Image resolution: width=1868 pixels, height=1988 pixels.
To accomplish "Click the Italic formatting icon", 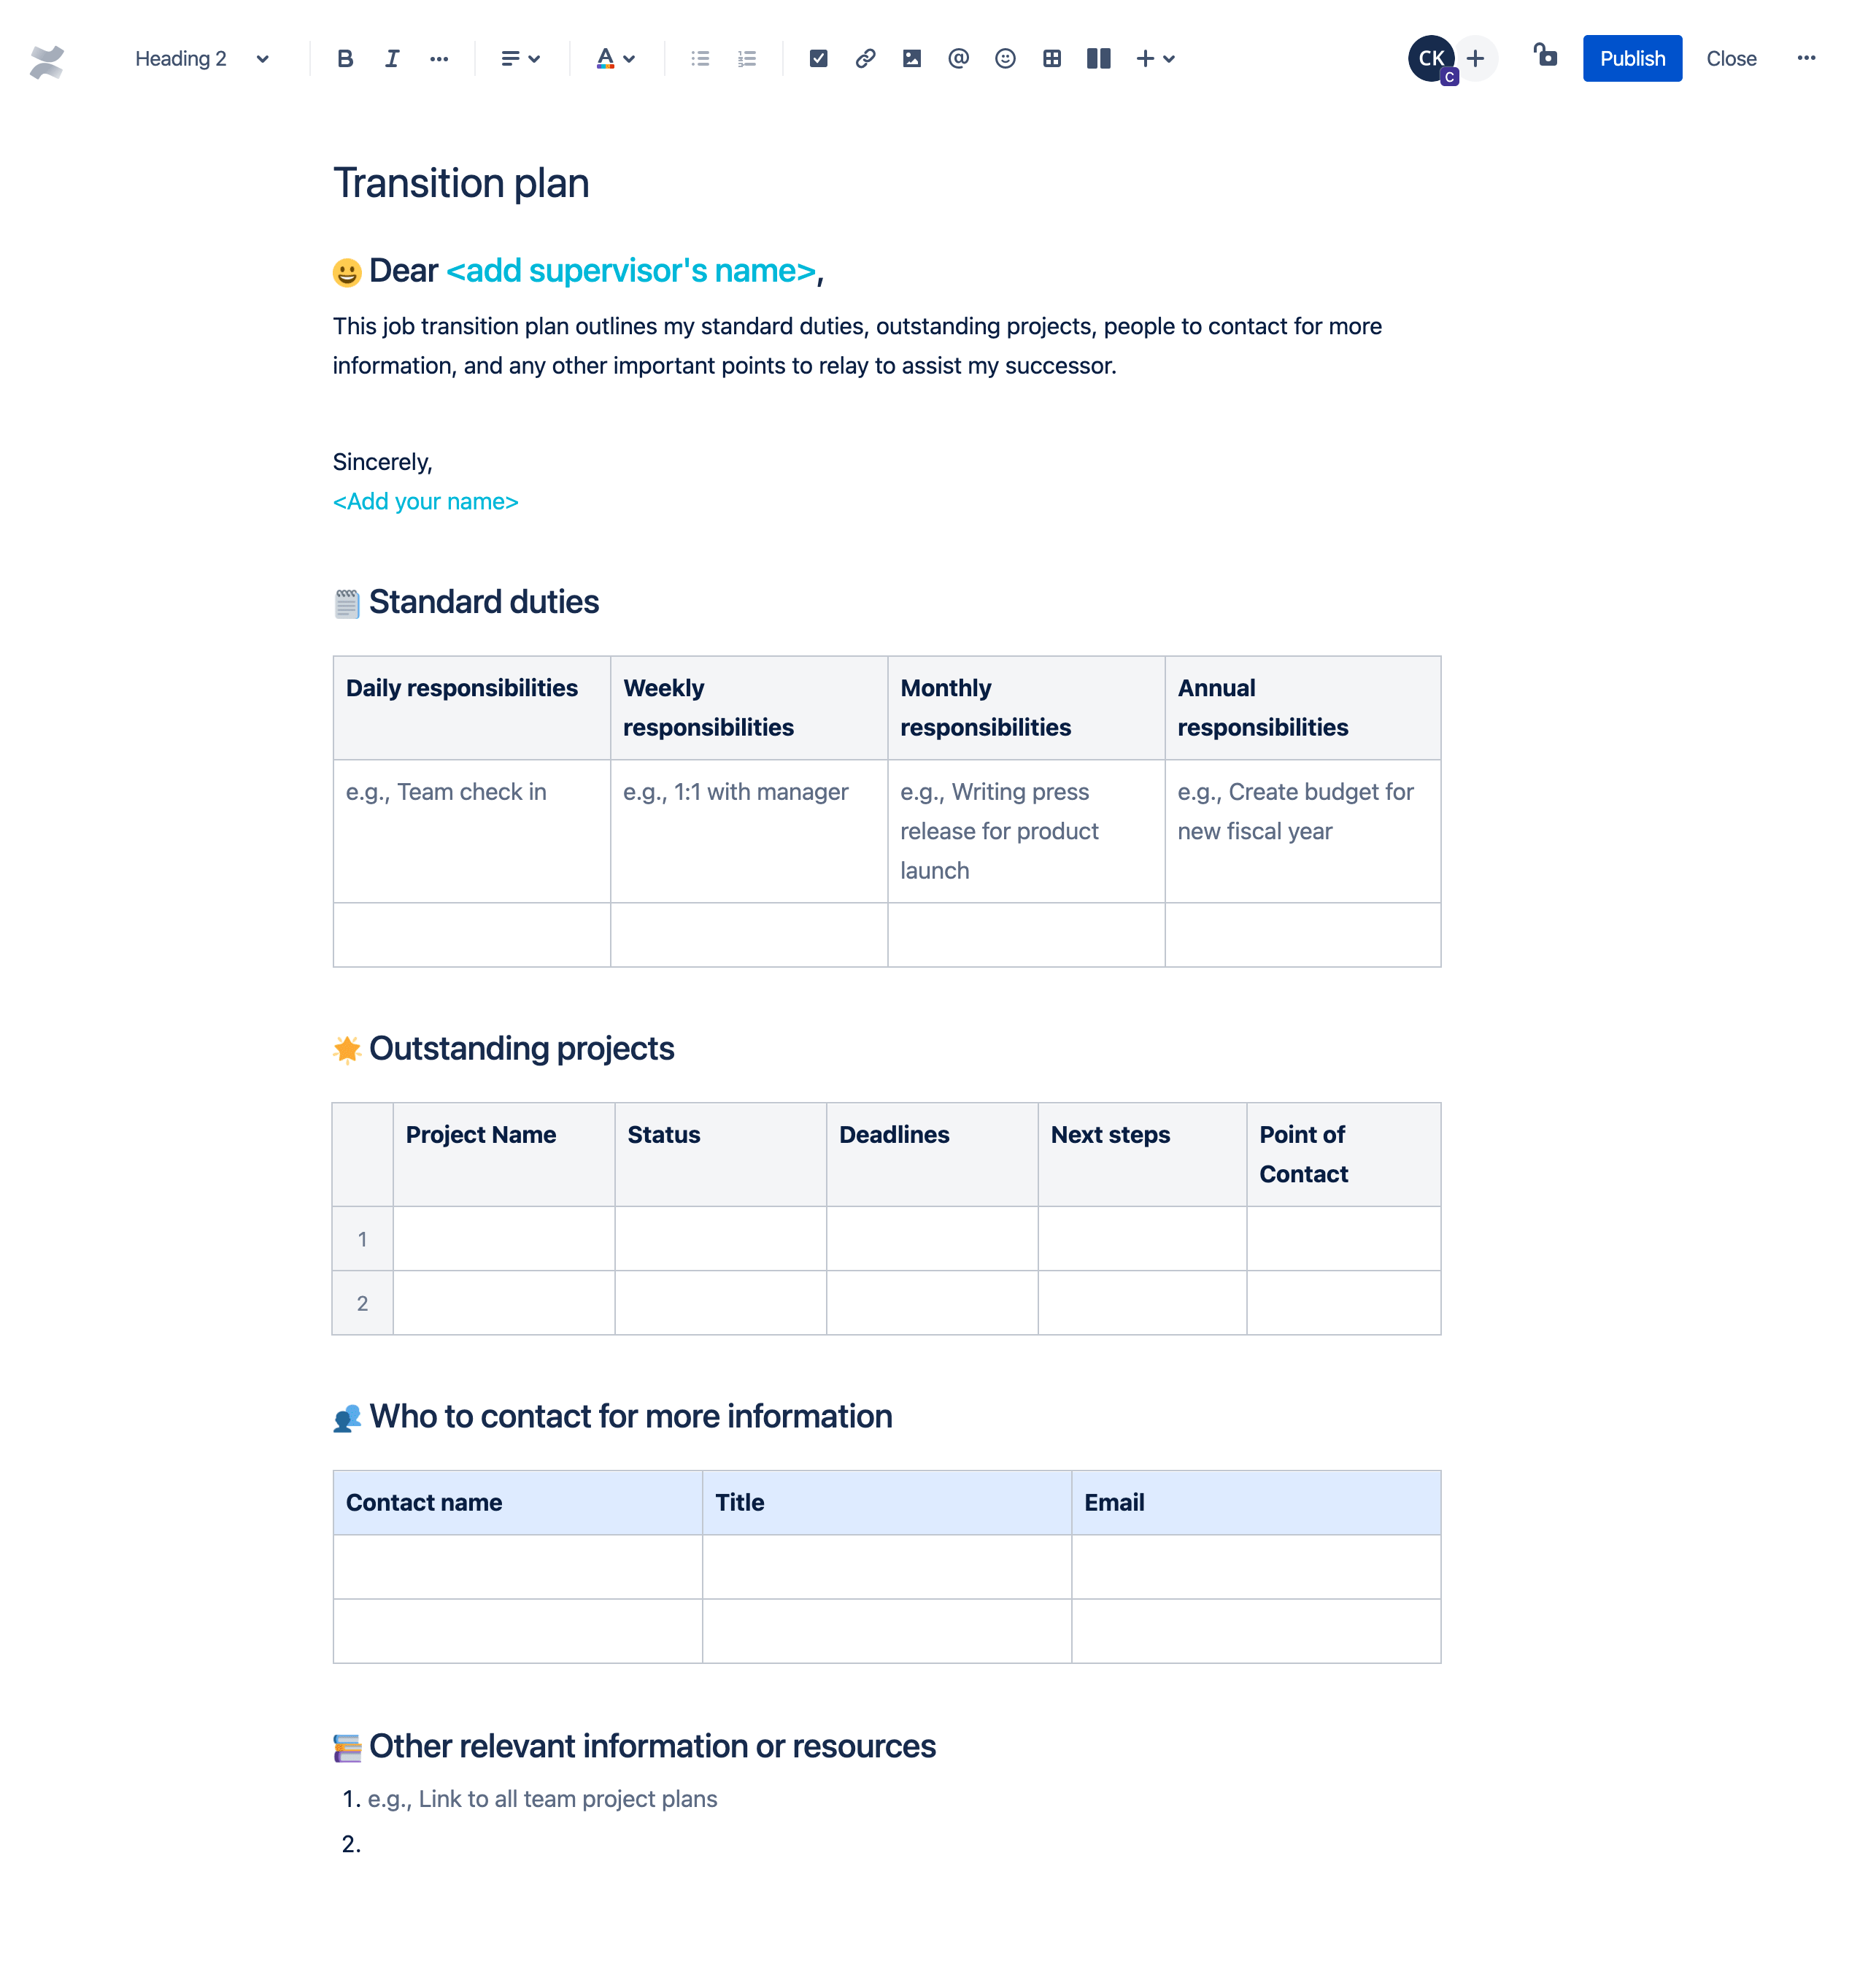I will [388, 58].
